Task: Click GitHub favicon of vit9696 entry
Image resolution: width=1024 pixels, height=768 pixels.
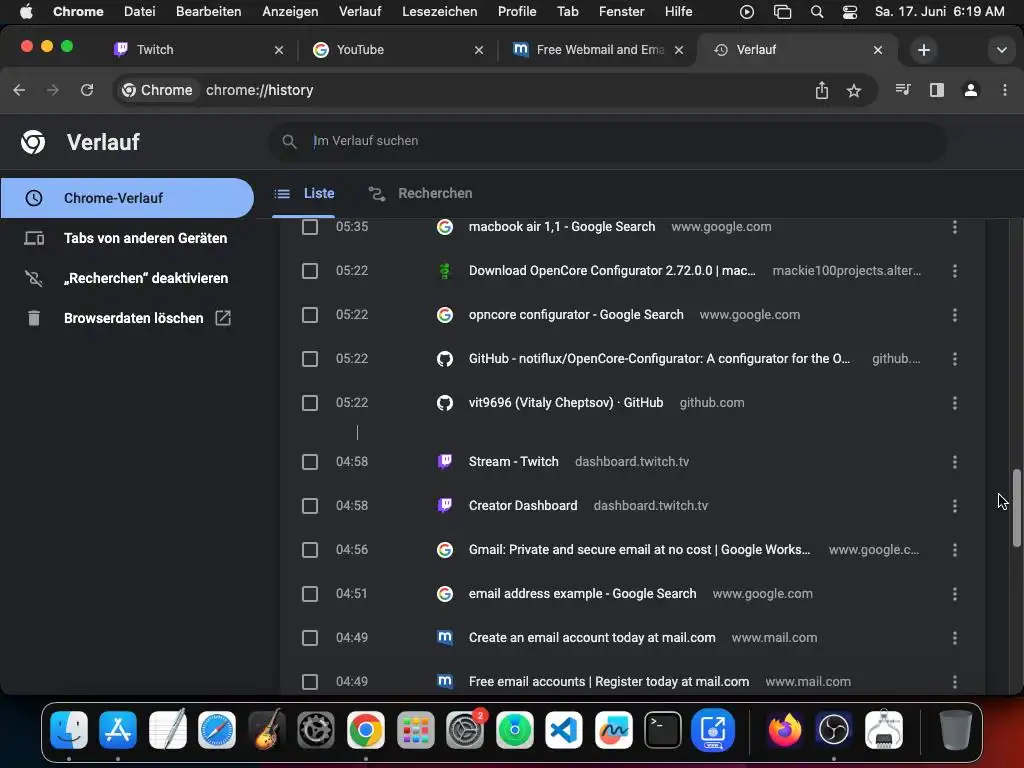Action: 445,403
